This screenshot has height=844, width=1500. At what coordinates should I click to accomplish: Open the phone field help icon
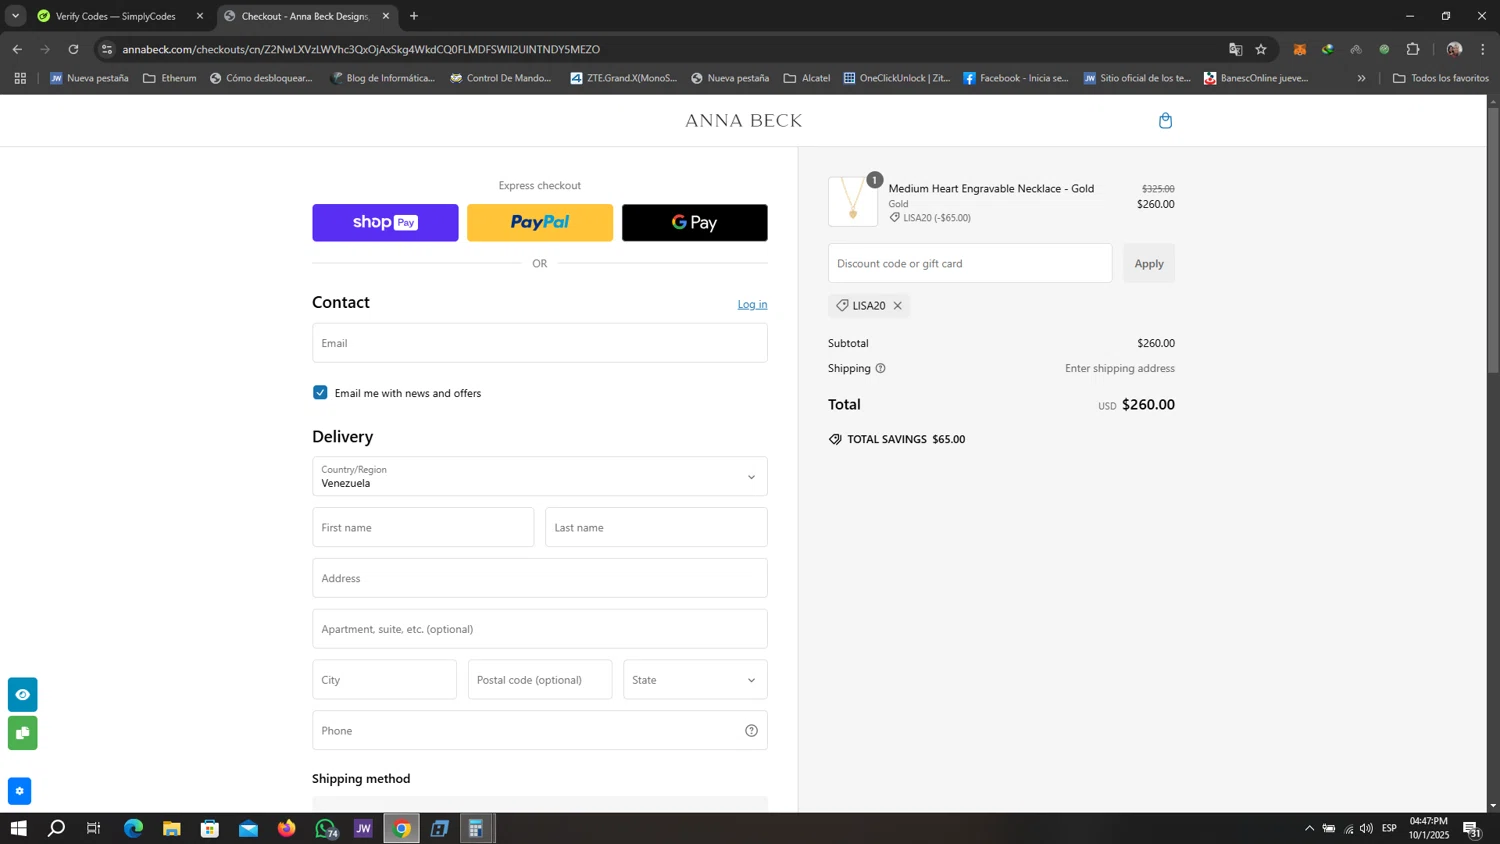pos(751,731)
